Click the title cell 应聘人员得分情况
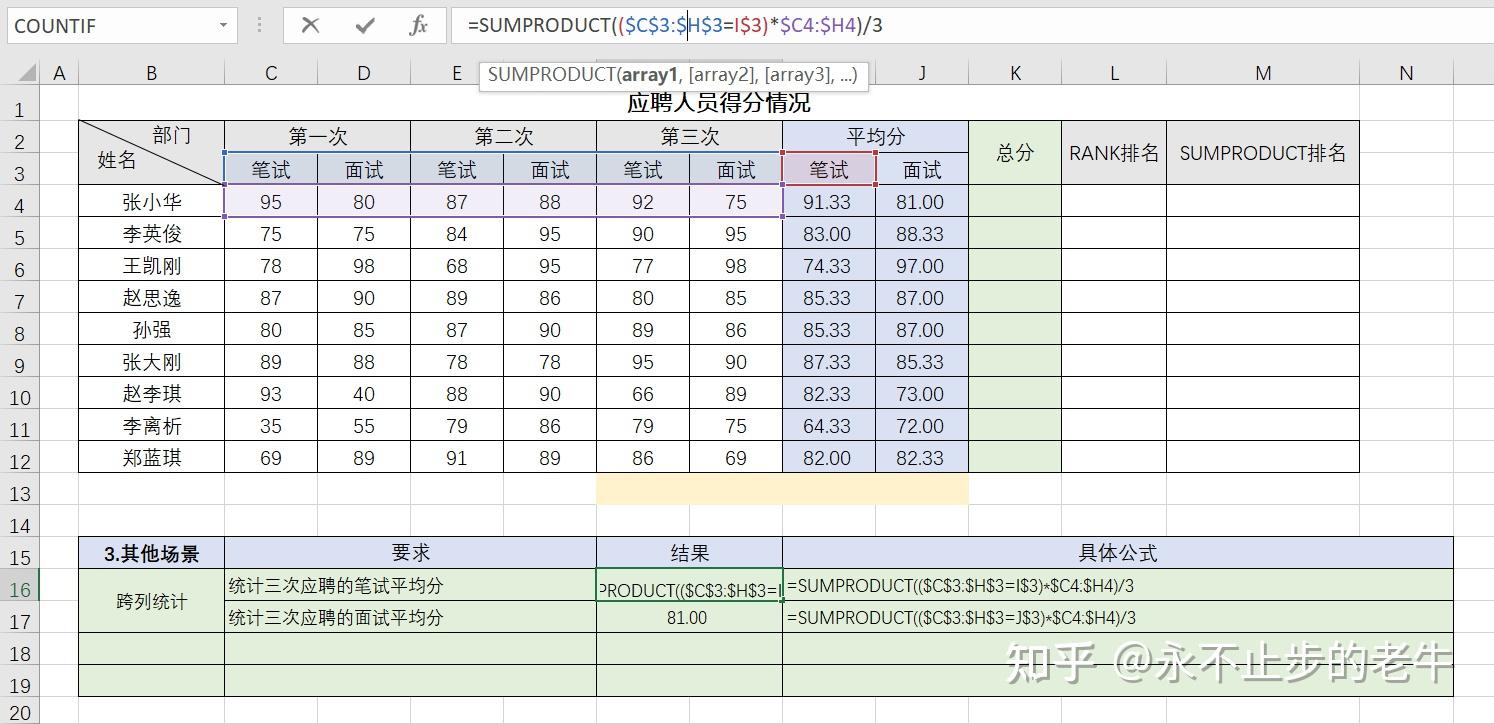1494x724 pixels. 718,103
